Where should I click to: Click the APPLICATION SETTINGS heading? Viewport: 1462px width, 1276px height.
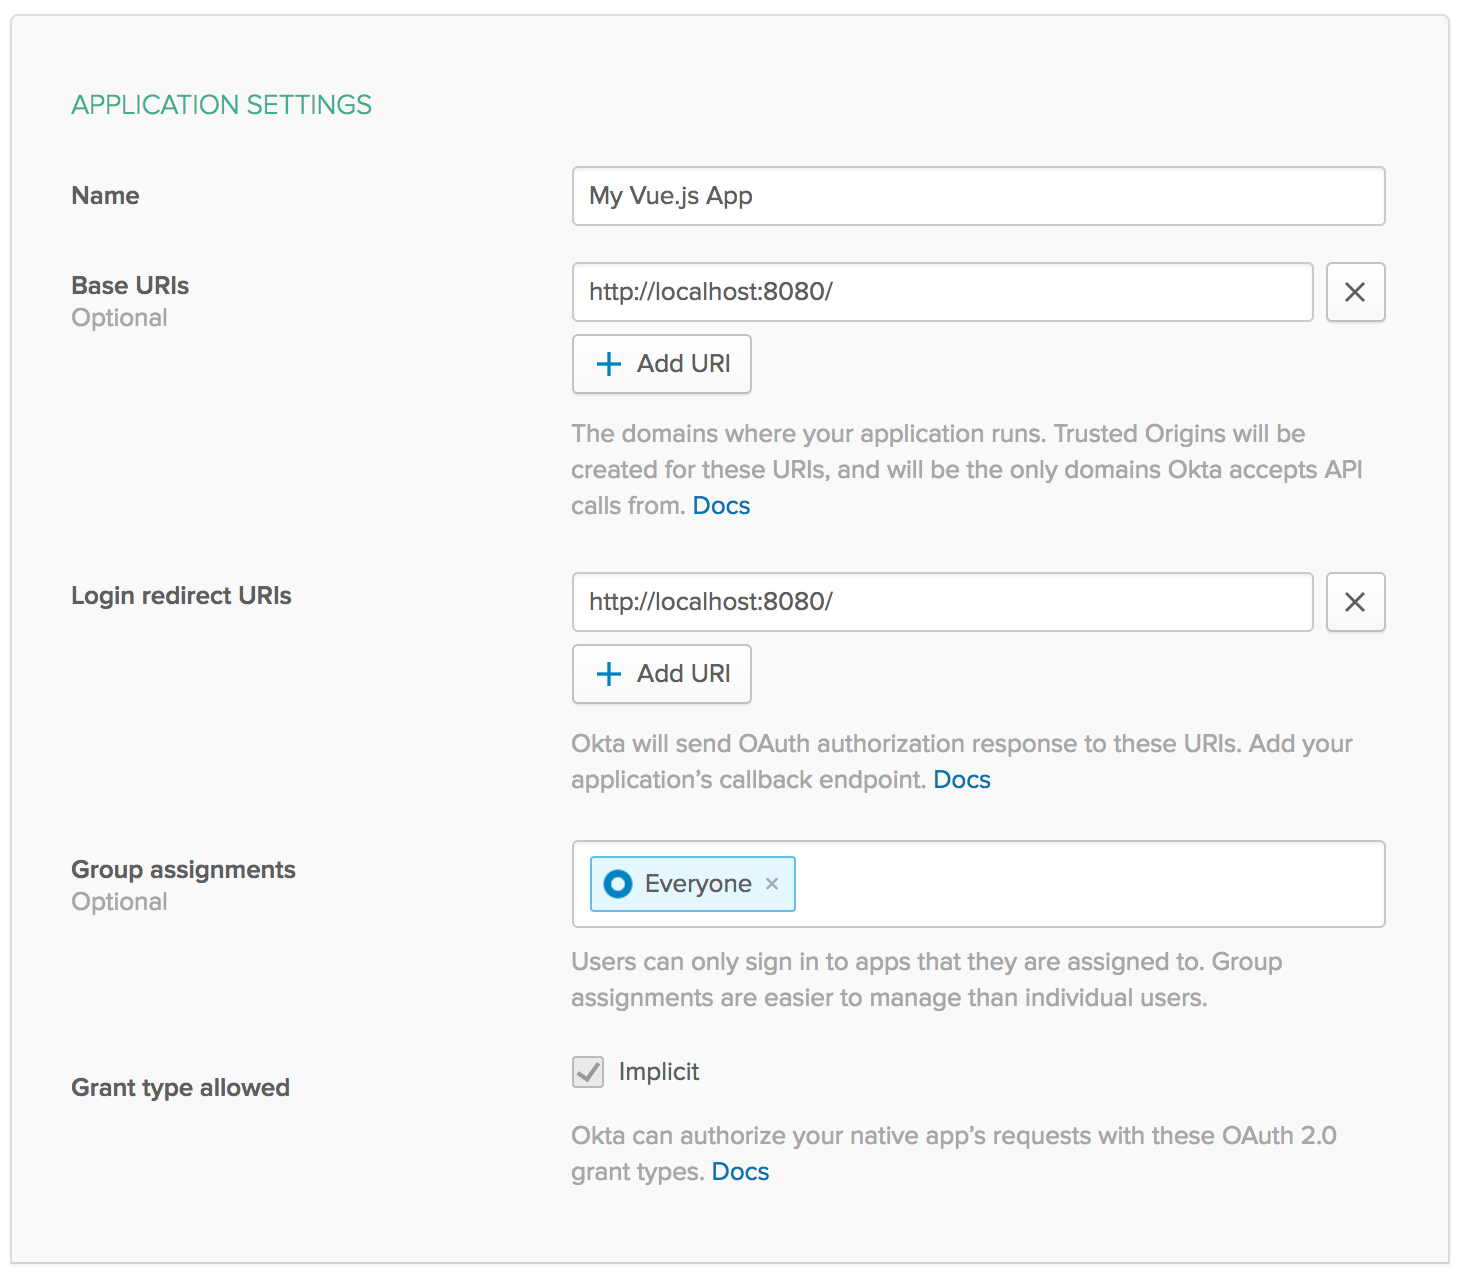[x=222, y=105]
